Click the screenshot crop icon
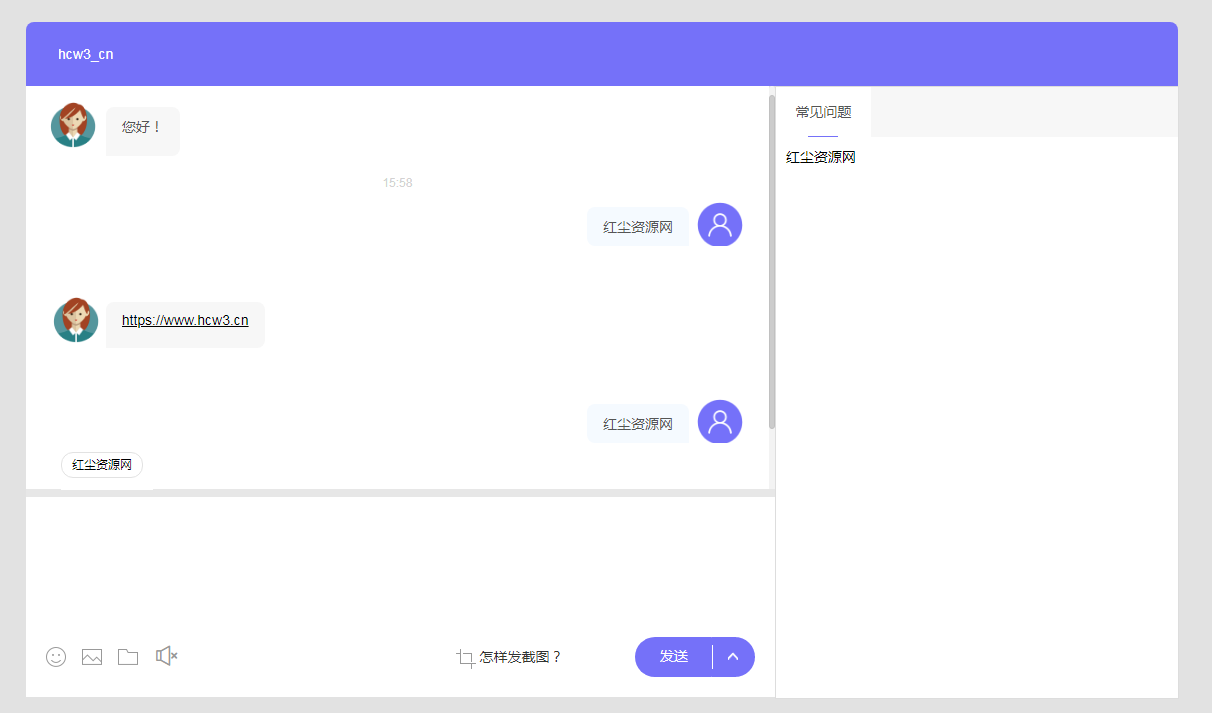The width and height of the screenshot is (1212, 713). point(465,658)
